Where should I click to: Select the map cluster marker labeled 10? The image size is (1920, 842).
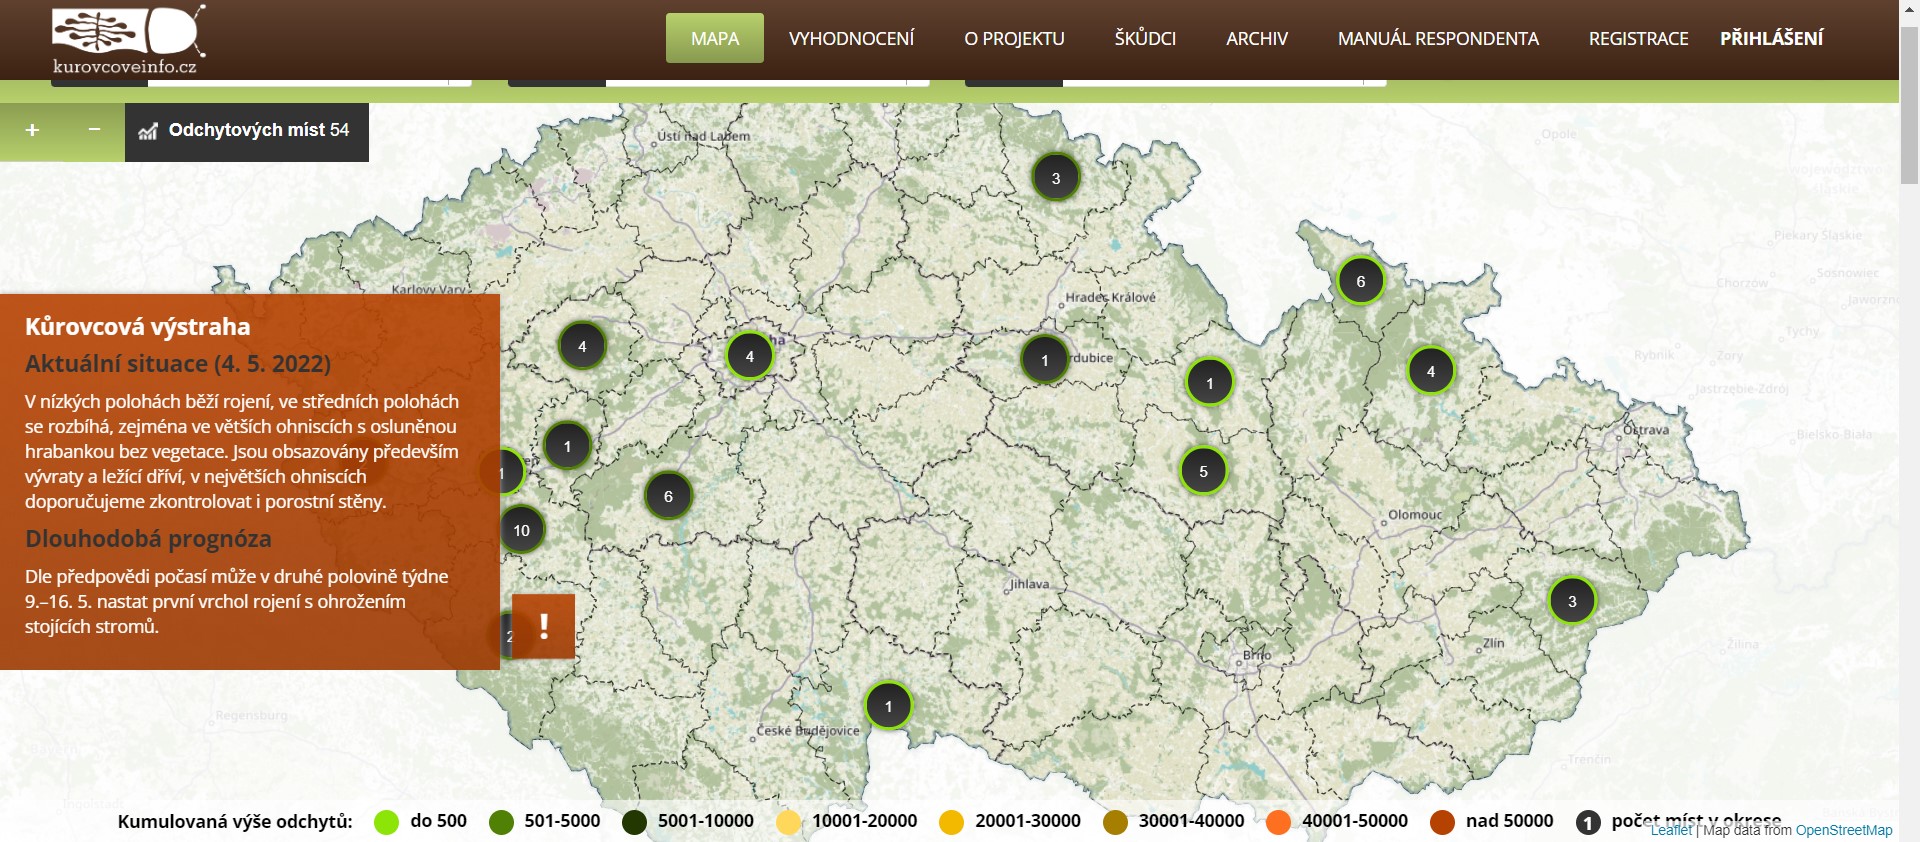[522, 530]
